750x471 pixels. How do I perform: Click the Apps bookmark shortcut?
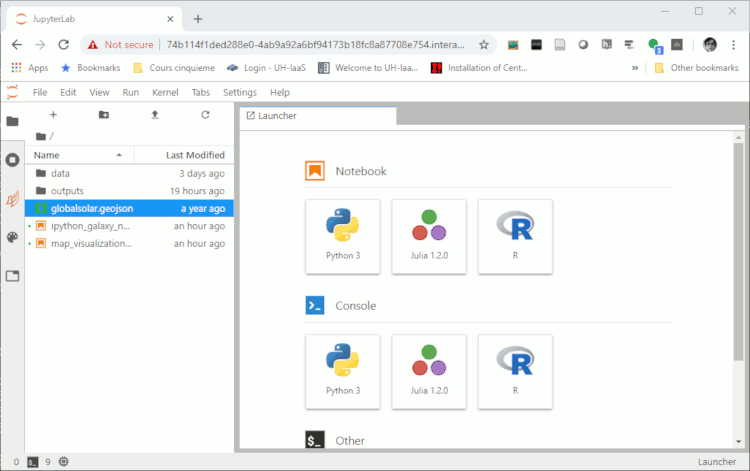[30, 68]
